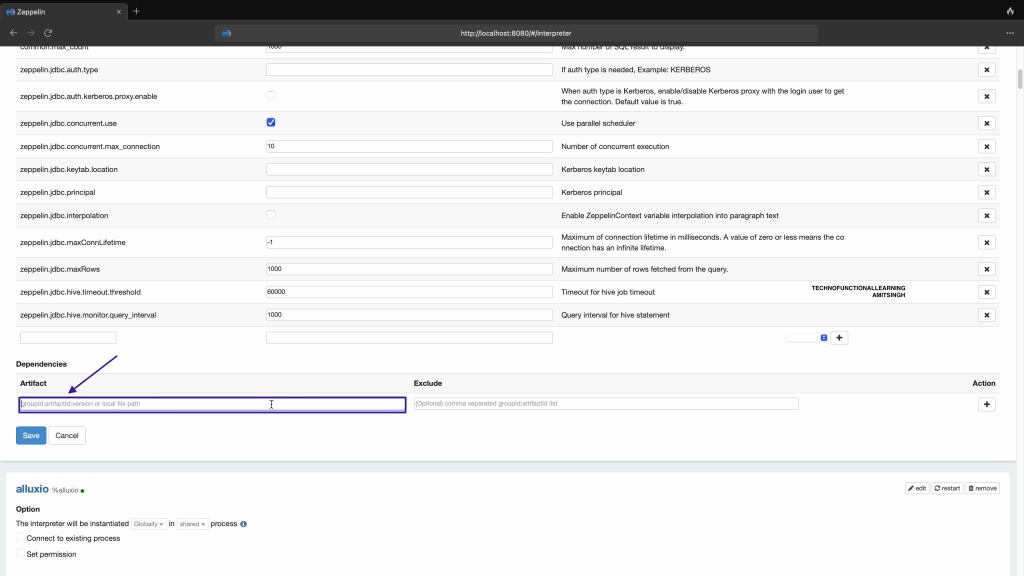Remove the zeppelin.jdbc.principal property
The image size is (1024, 576).
[x=986, y=192]
